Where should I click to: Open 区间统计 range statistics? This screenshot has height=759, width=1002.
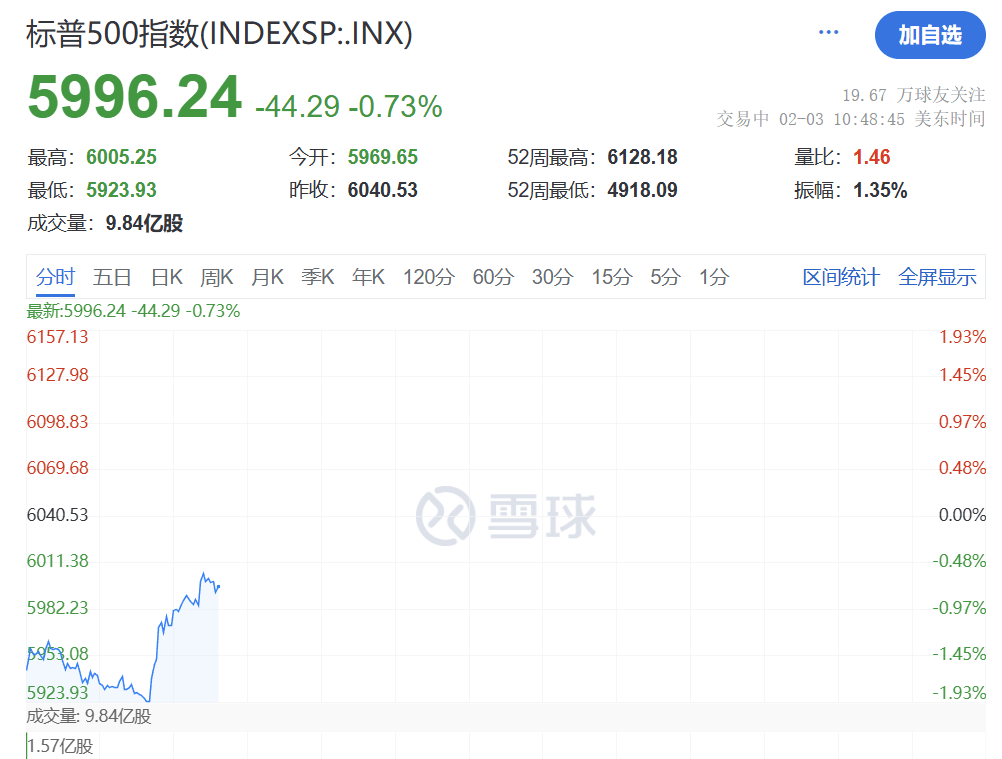pos(841,277)
